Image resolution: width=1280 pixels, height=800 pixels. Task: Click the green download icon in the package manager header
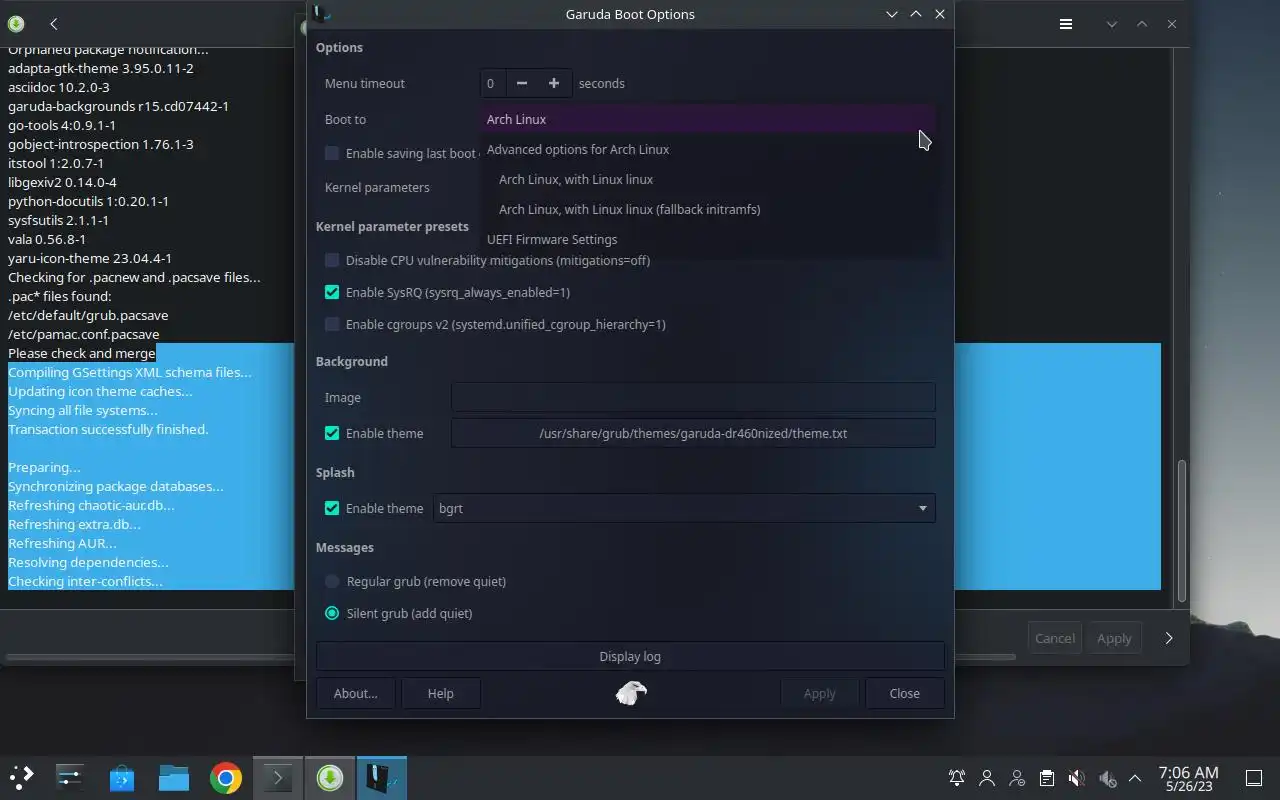pos(16,23)
